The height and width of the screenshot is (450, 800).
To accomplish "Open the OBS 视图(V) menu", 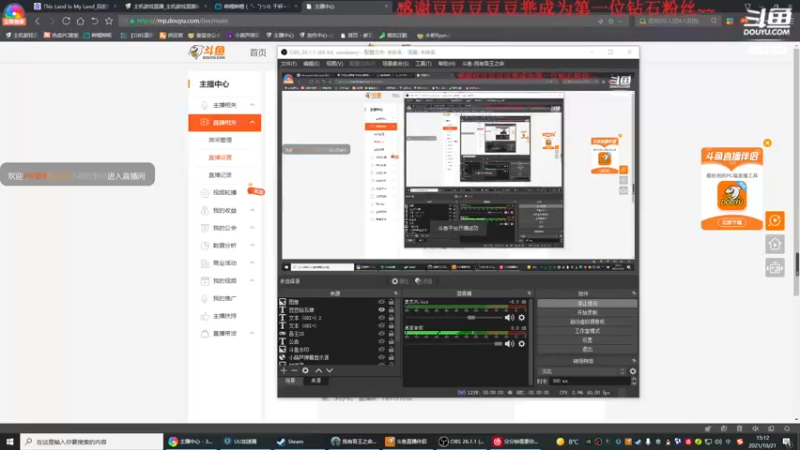I will [335, 64].
